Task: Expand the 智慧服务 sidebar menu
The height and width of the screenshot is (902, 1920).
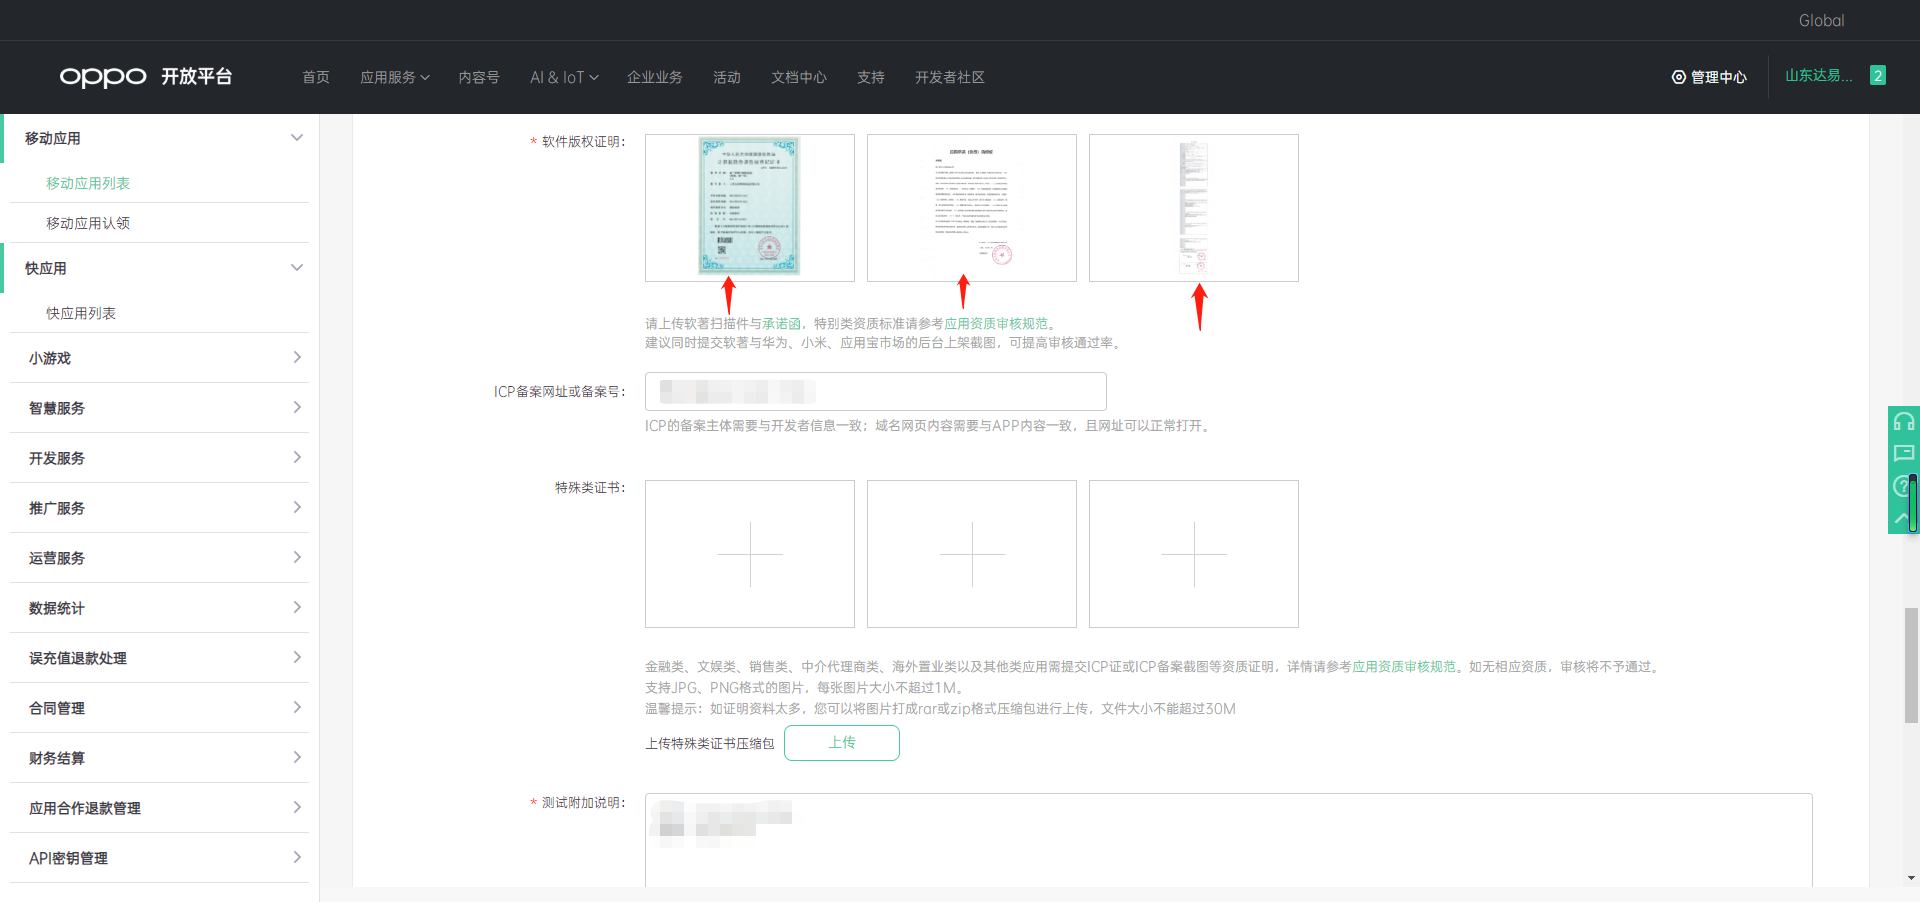Action: [160, 408]
